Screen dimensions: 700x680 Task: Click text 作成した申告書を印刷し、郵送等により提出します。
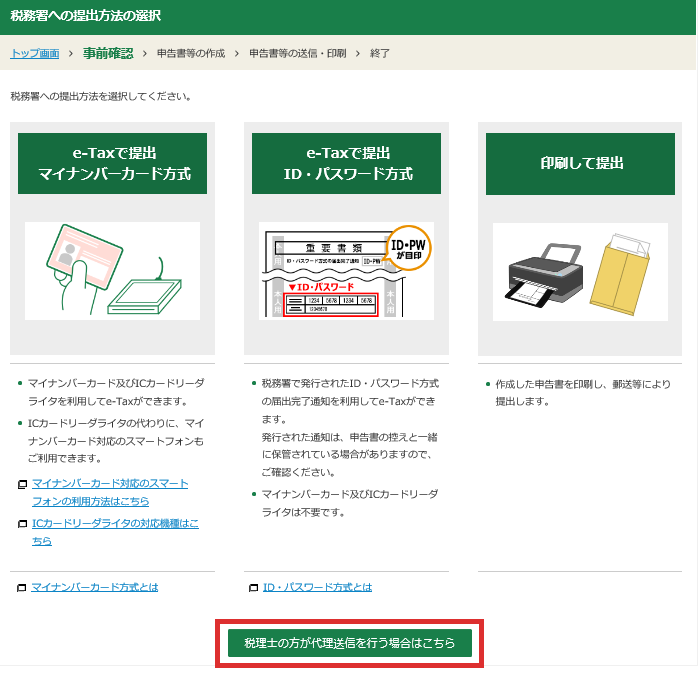(x=583, y=393)
